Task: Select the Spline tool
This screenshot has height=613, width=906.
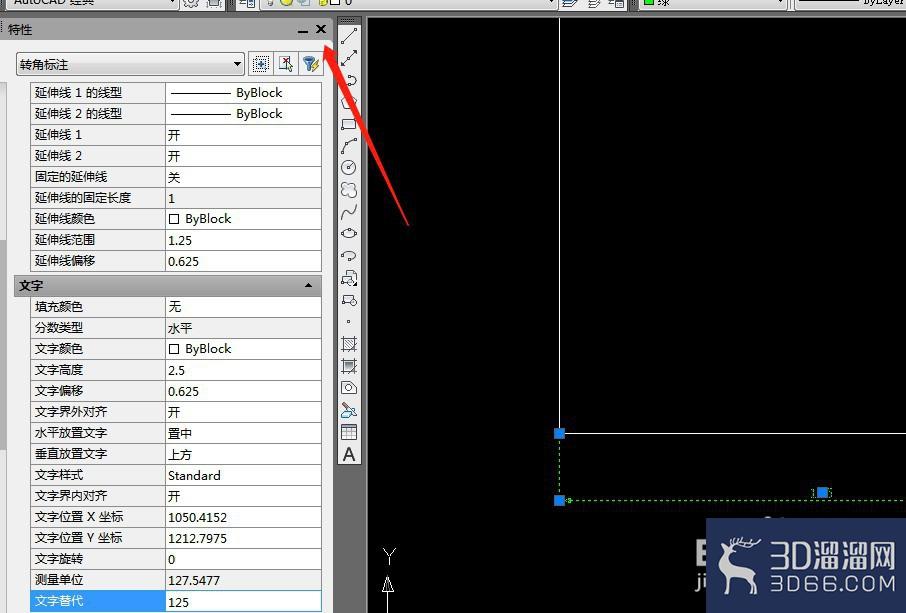Action: click(x=349, y=211)
